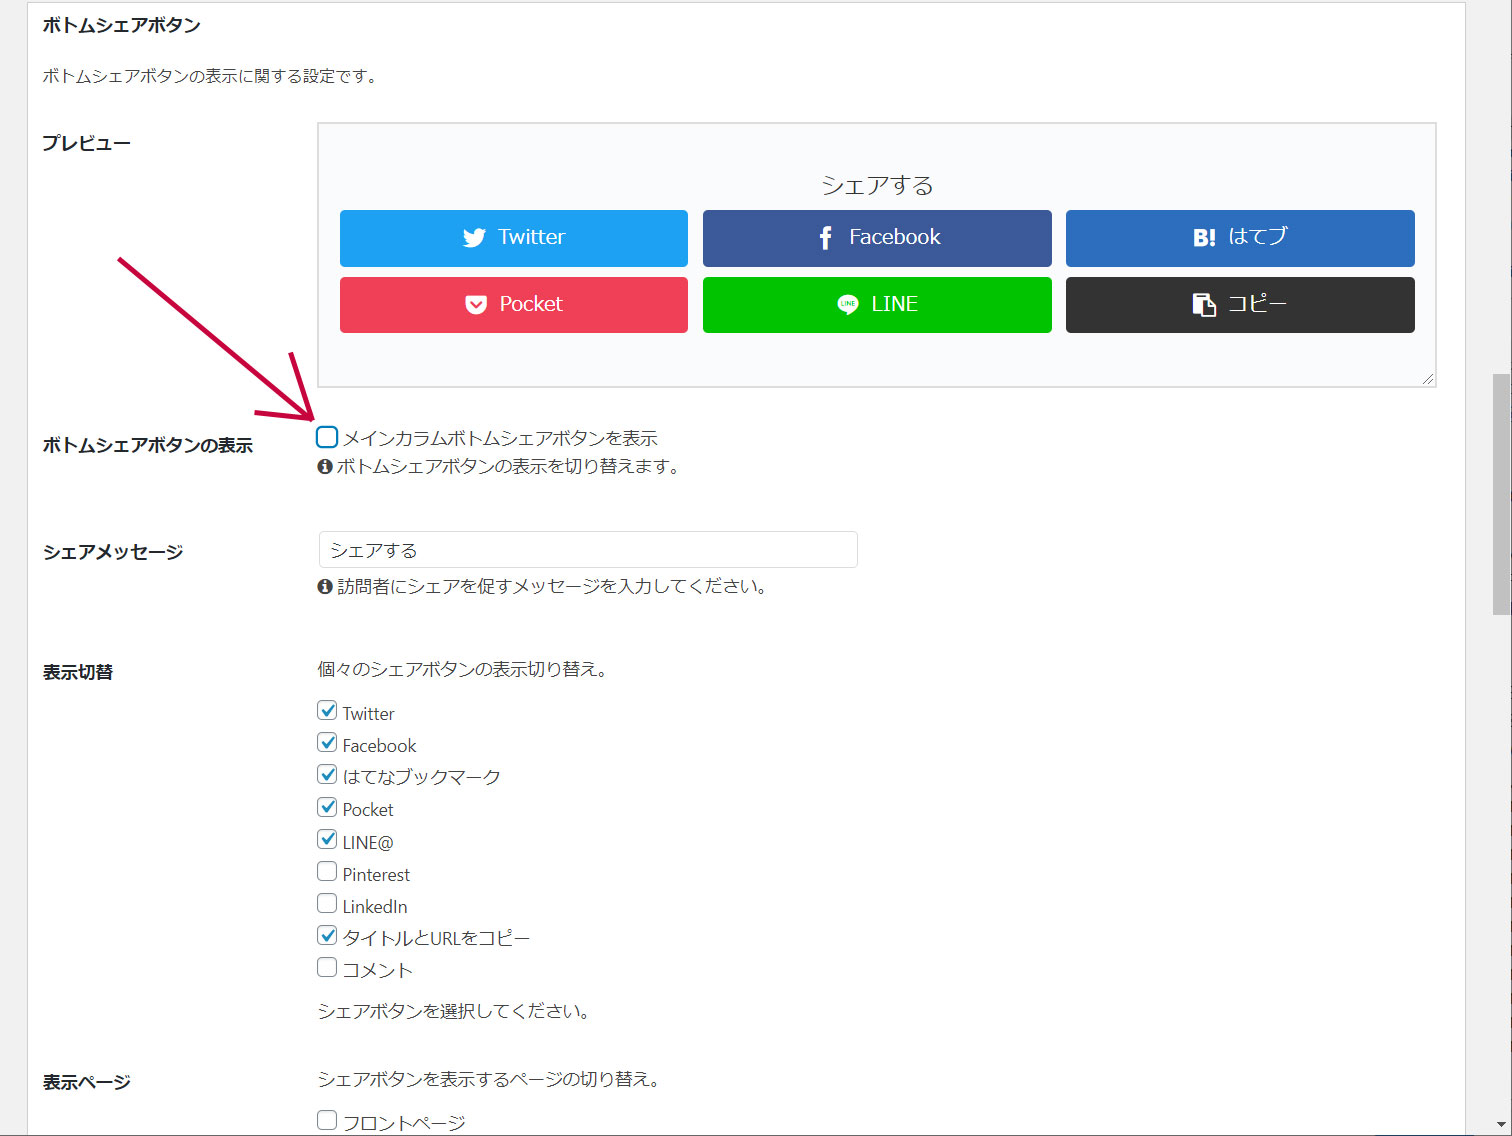
Task: Focus the シェアメッセージ text field
Action: coord(588,550)
